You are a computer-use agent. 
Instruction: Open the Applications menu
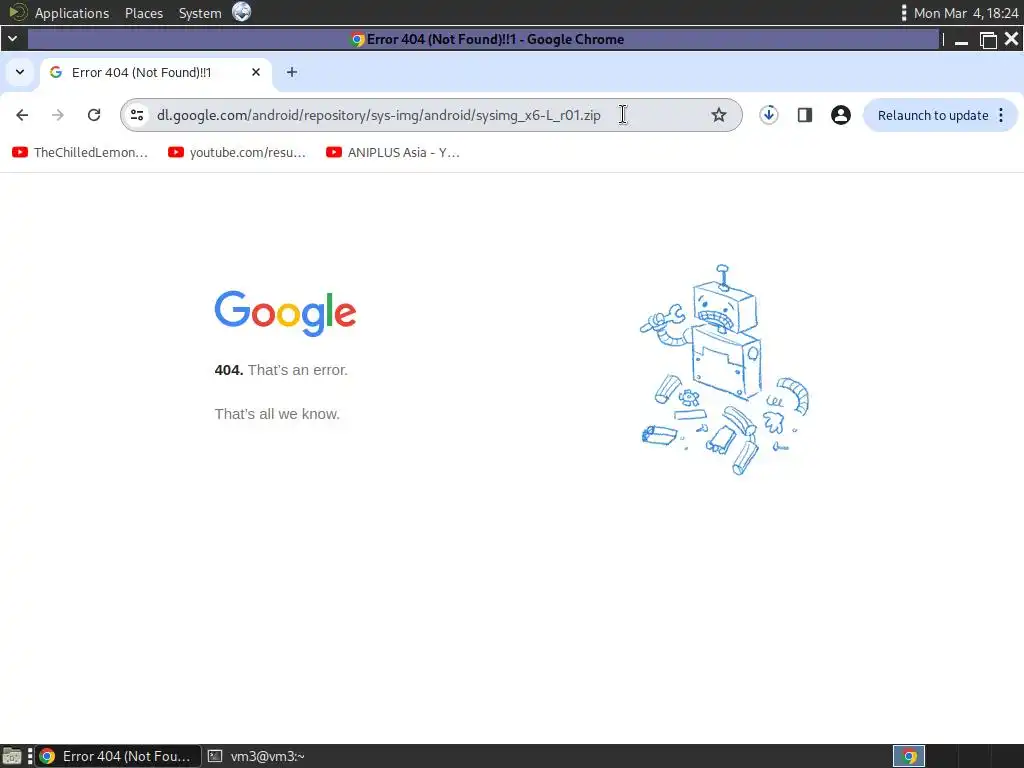[72, 13]
